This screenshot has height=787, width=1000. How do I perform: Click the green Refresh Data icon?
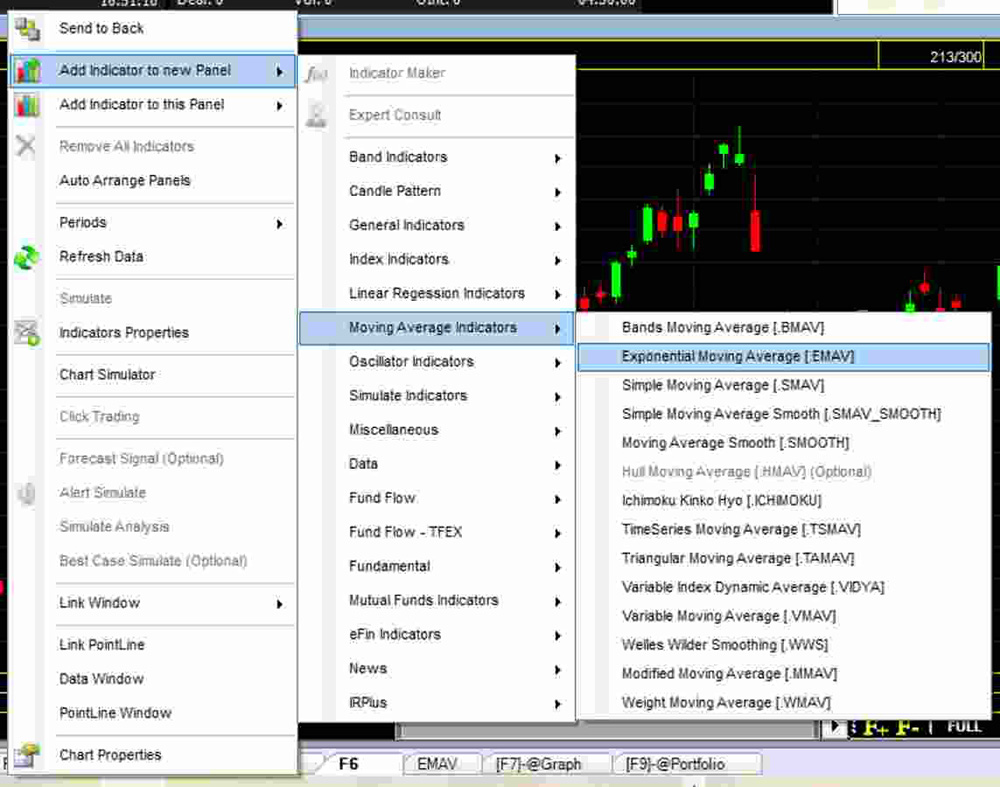point(27,257)
